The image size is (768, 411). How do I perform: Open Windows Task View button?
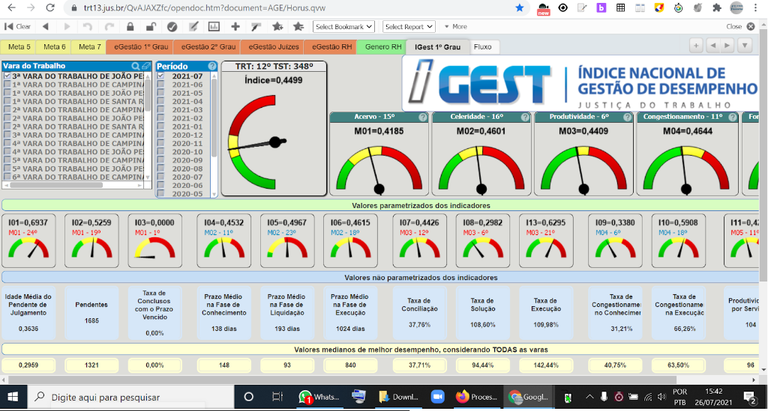pos(277,397)
